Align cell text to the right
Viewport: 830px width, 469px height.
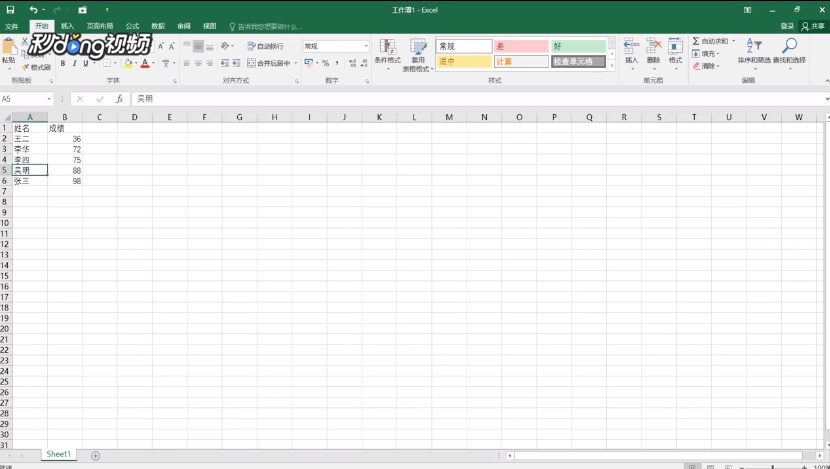point(210,64)
